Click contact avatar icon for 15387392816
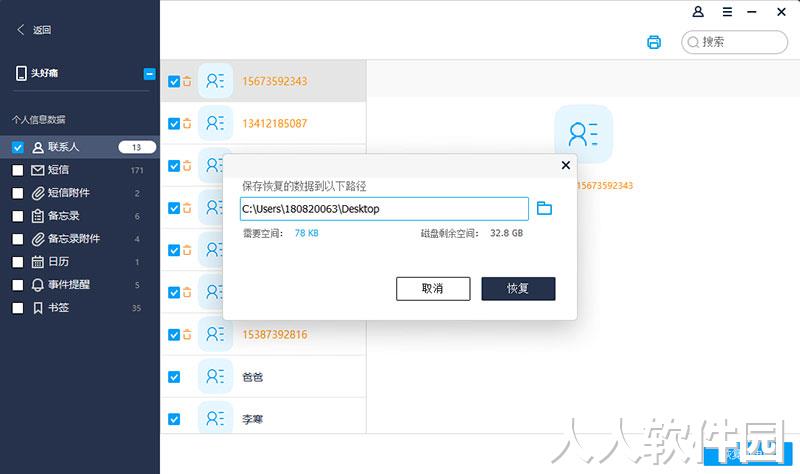Viewport: 800px width, 474px height. (x=215, y=334)
